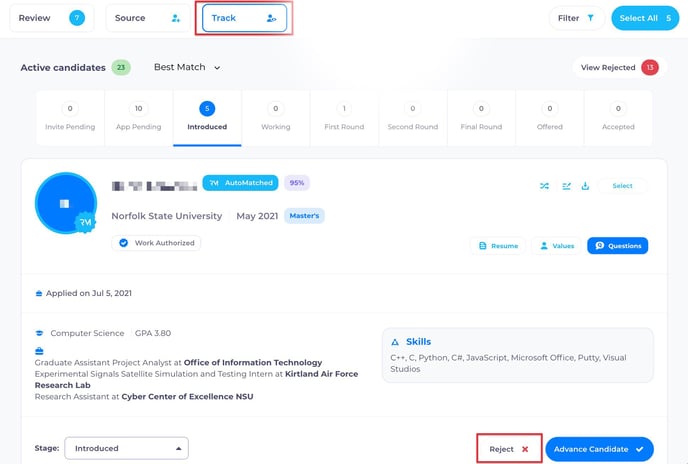Click the filter funnel icon
Viewport: 688px width, 464px height.
[591, 18]
